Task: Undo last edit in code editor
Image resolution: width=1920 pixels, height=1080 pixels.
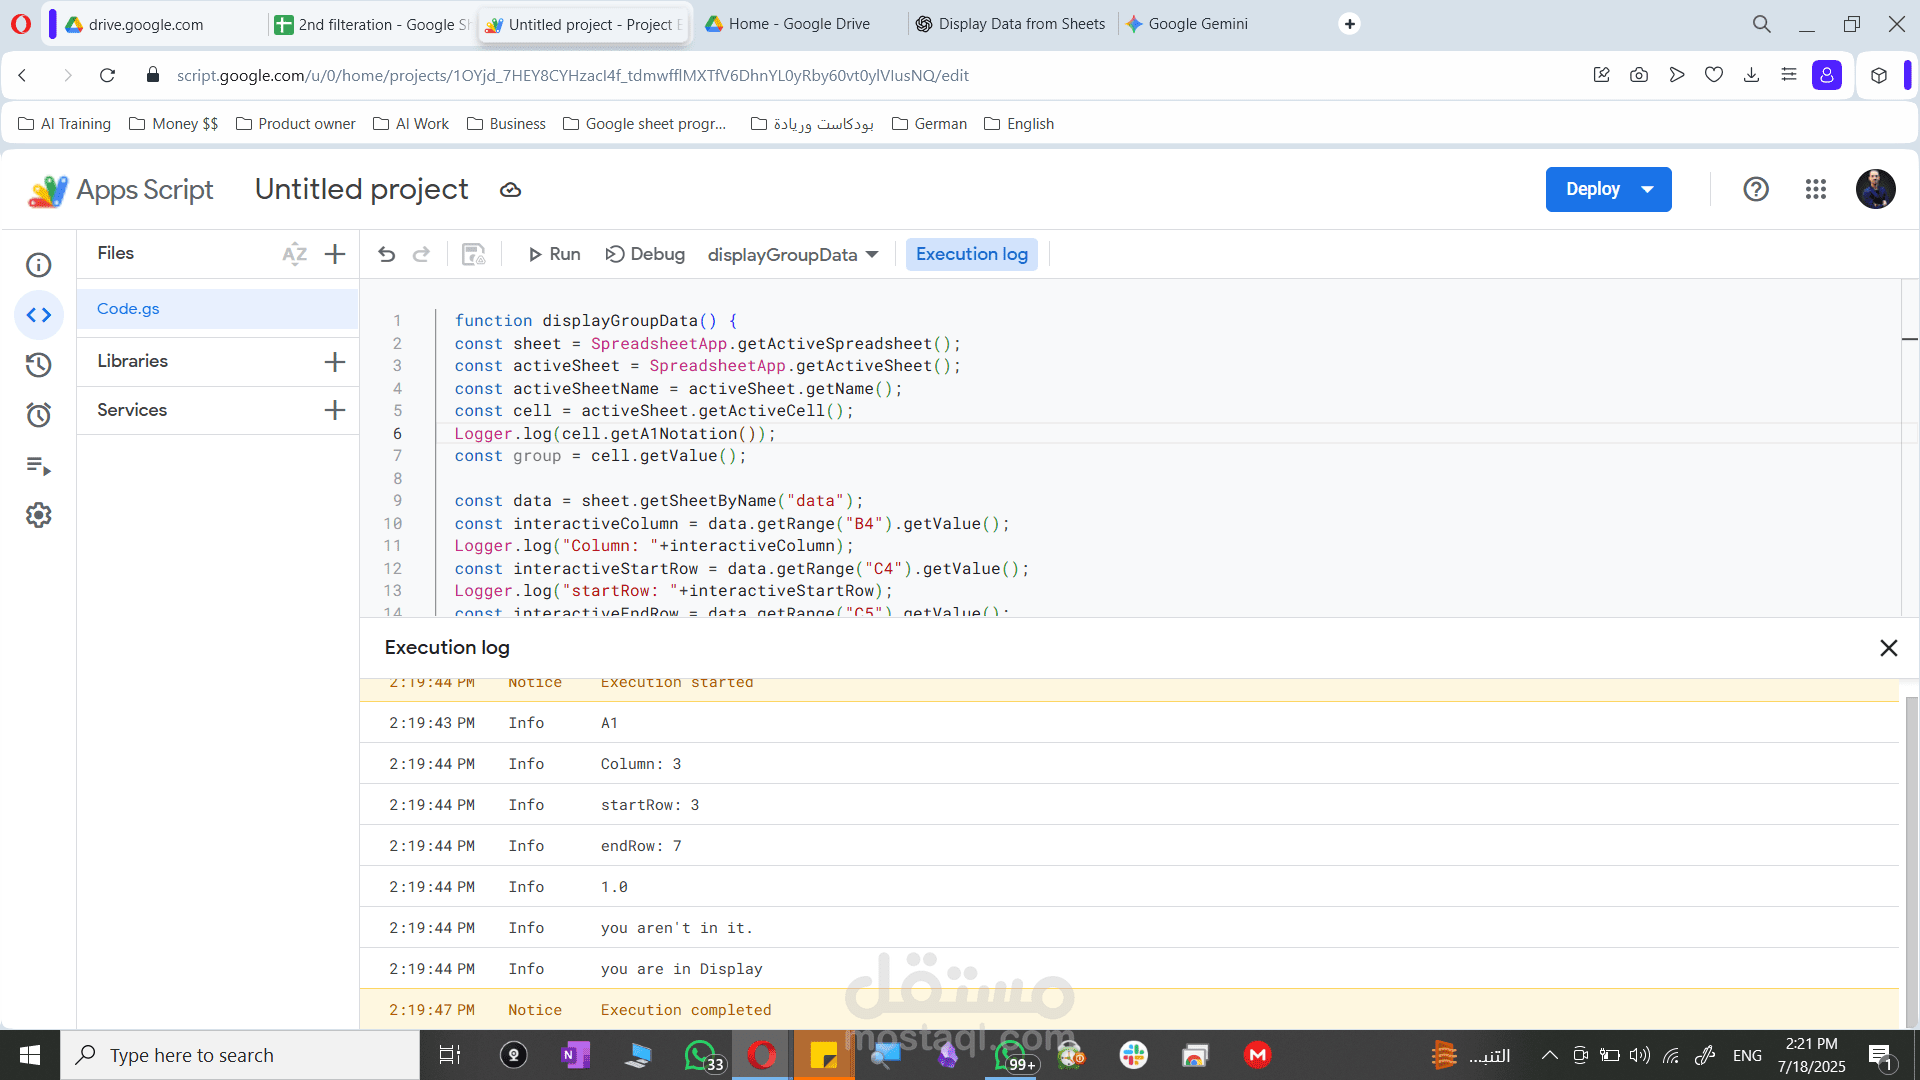Action: click(387, 254)
